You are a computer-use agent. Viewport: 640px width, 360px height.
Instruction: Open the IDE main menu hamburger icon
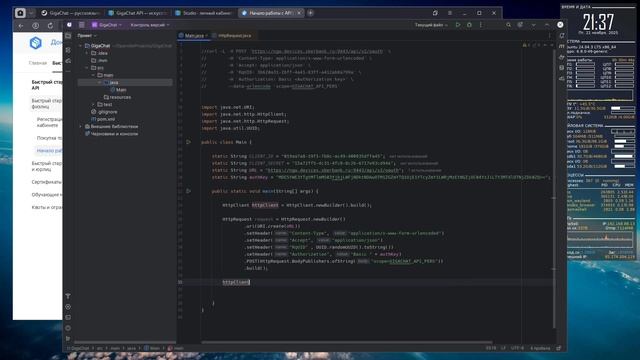tap(82, 25)
